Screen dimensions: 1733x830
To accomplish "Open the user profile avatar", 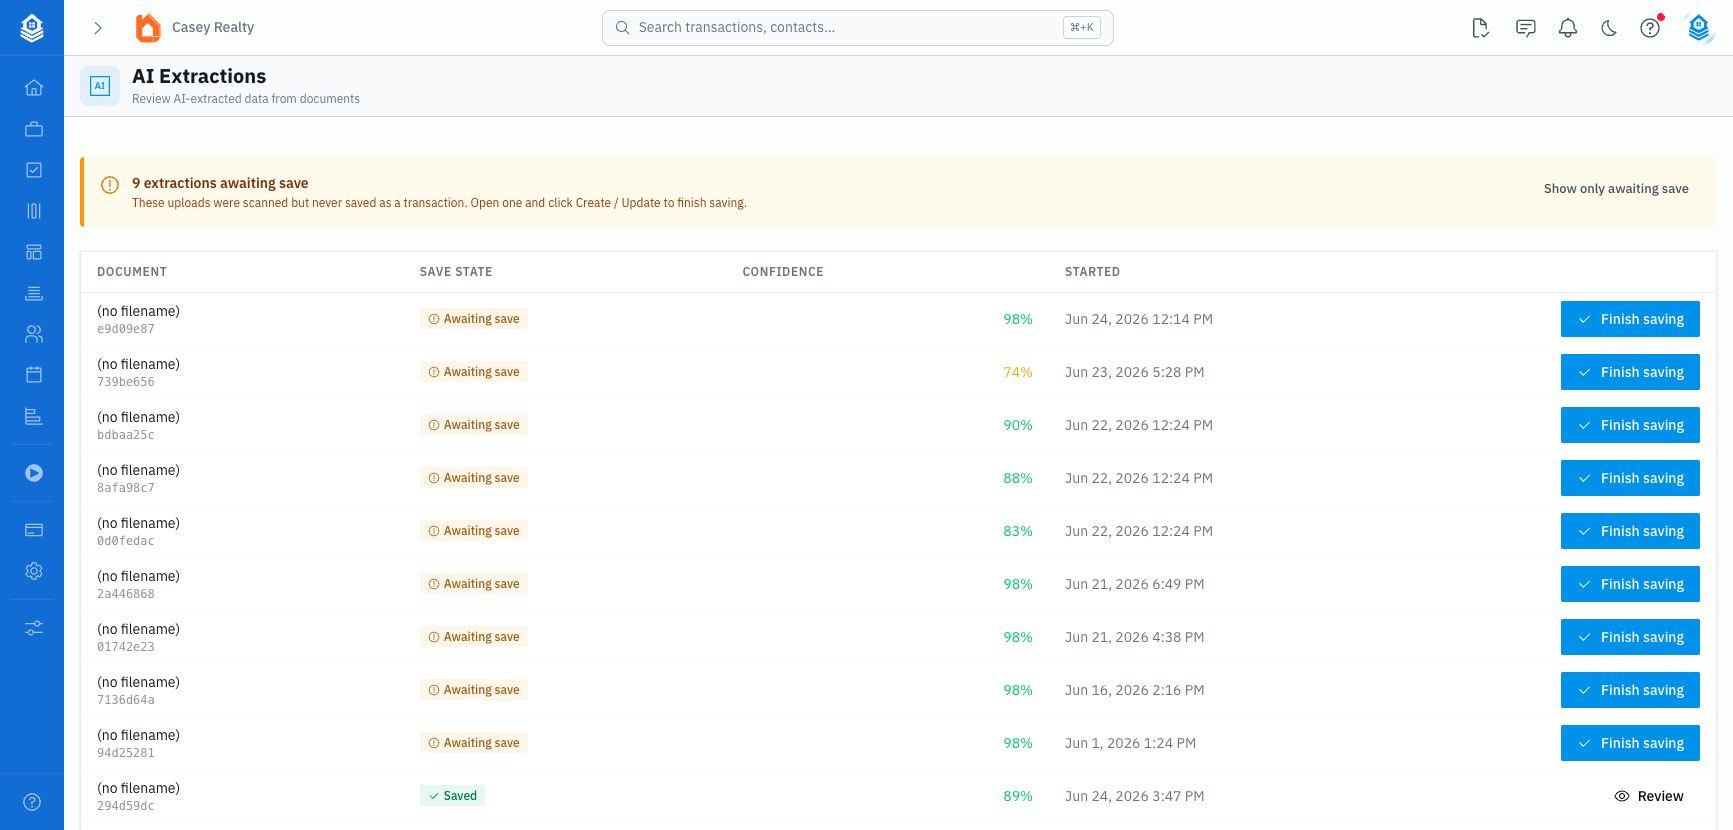I will (x=1699, y=28).
